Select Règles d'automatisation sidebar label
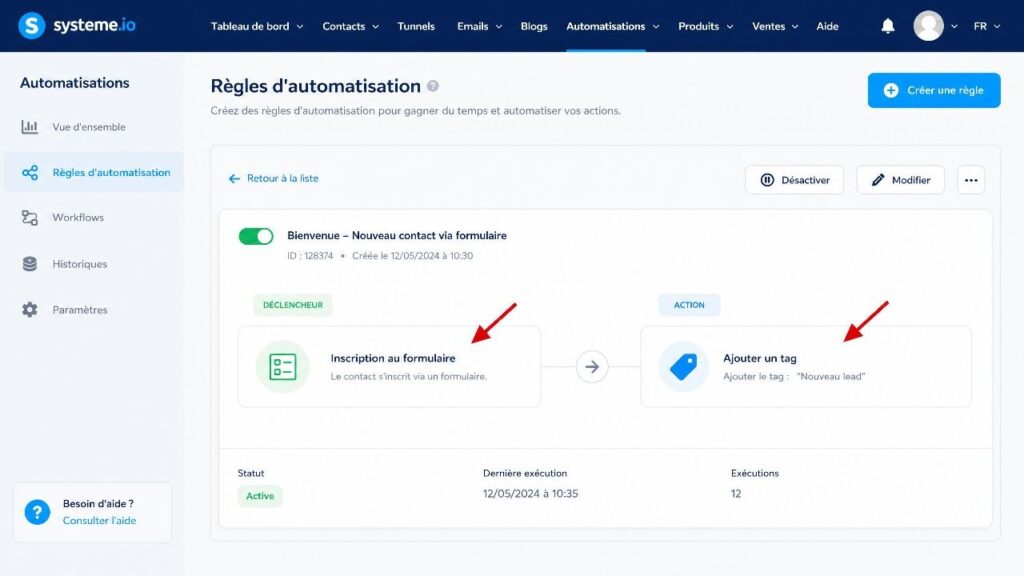The image size is (1024, 576). click(x=111, y=172)
